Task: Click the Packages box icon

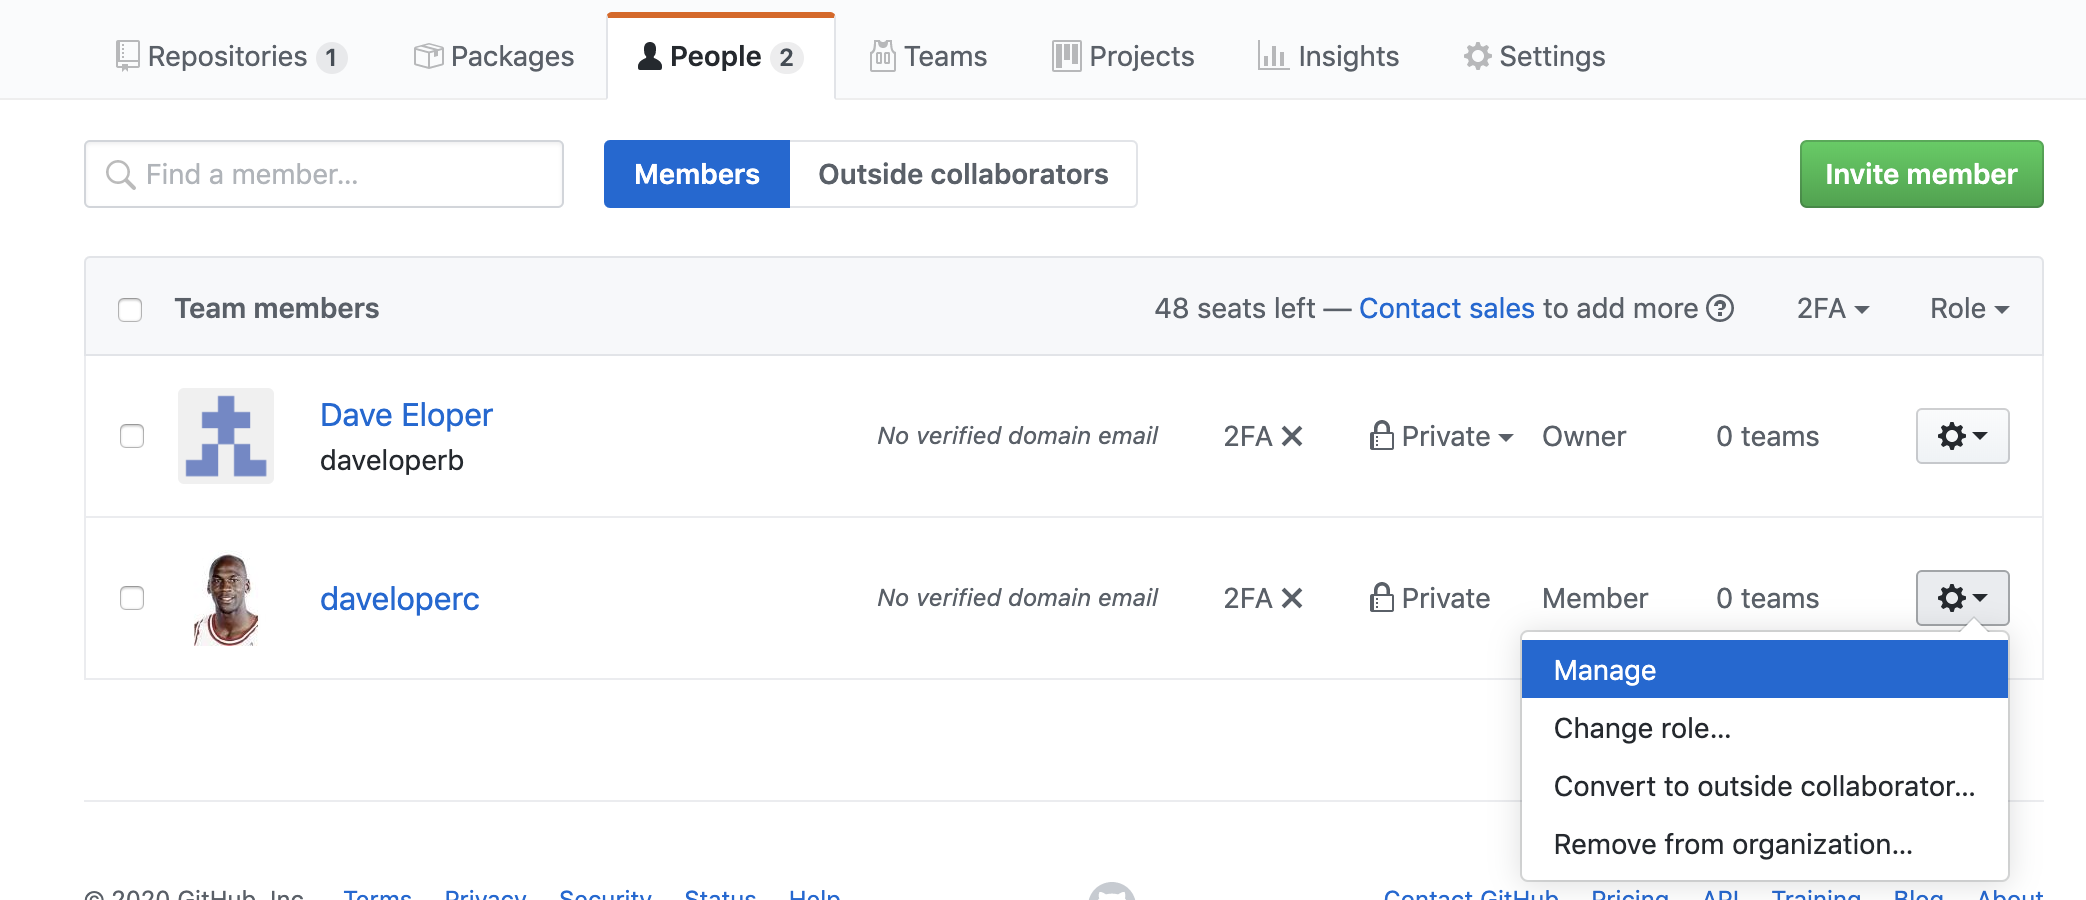Action: point(428,56)
